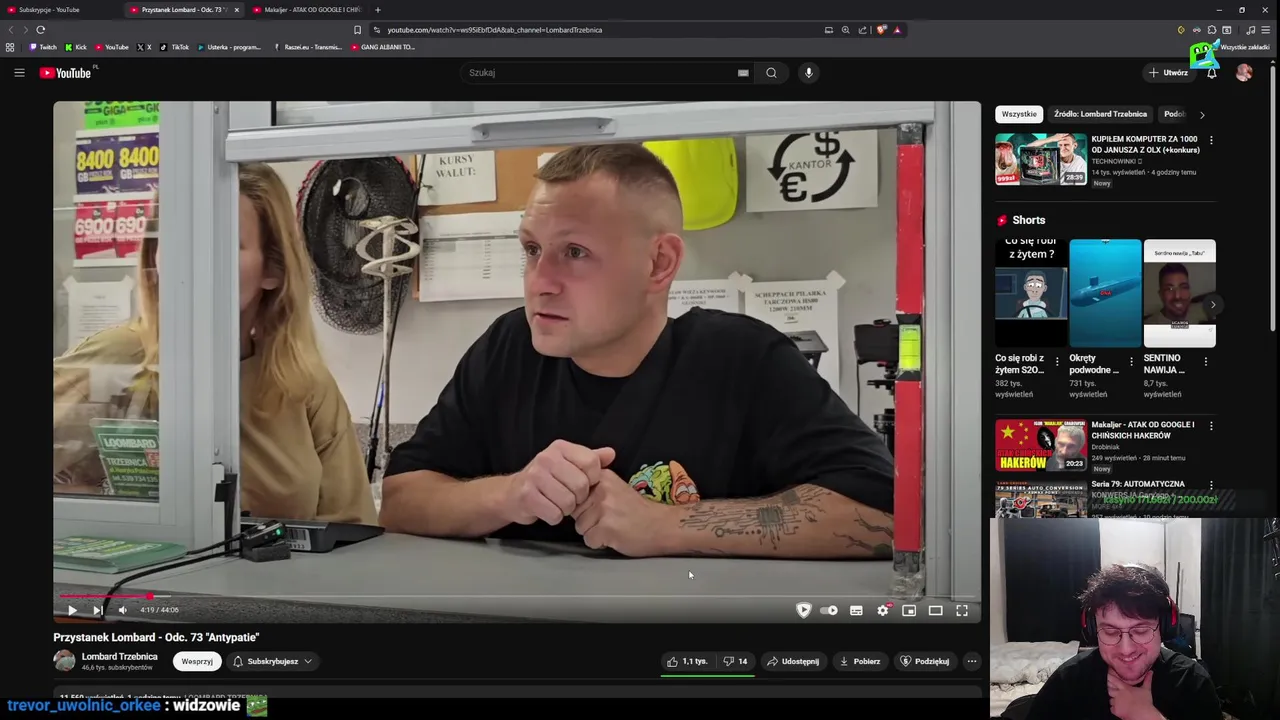
Task: Click Pobierz download button
Action: coord(860,661)
